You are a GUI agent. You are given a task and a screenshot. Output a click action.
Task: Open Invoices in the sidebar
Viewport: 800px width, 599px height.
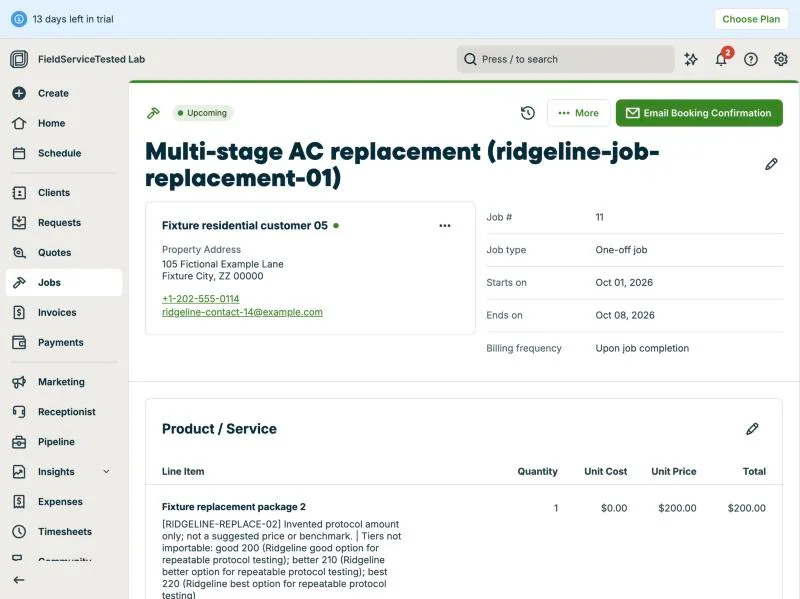click(64, 312)
